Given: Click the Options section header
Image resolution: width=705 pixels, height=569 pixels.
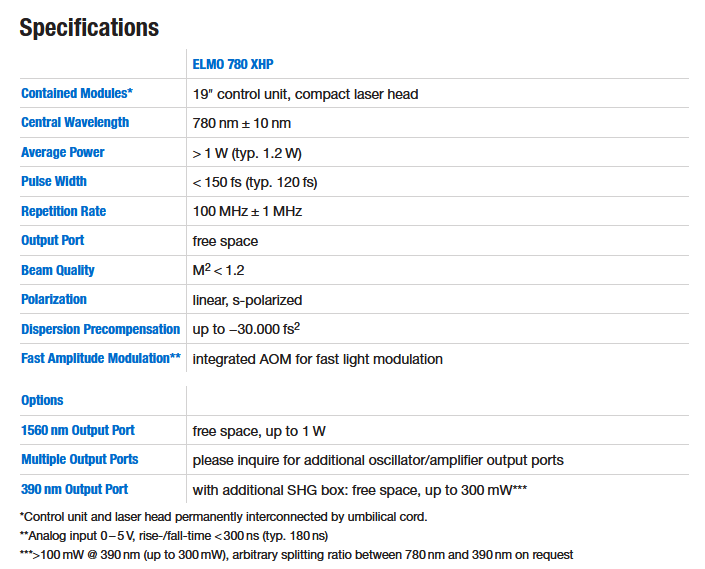Looking at the screenshot, I should click(42, 400).
